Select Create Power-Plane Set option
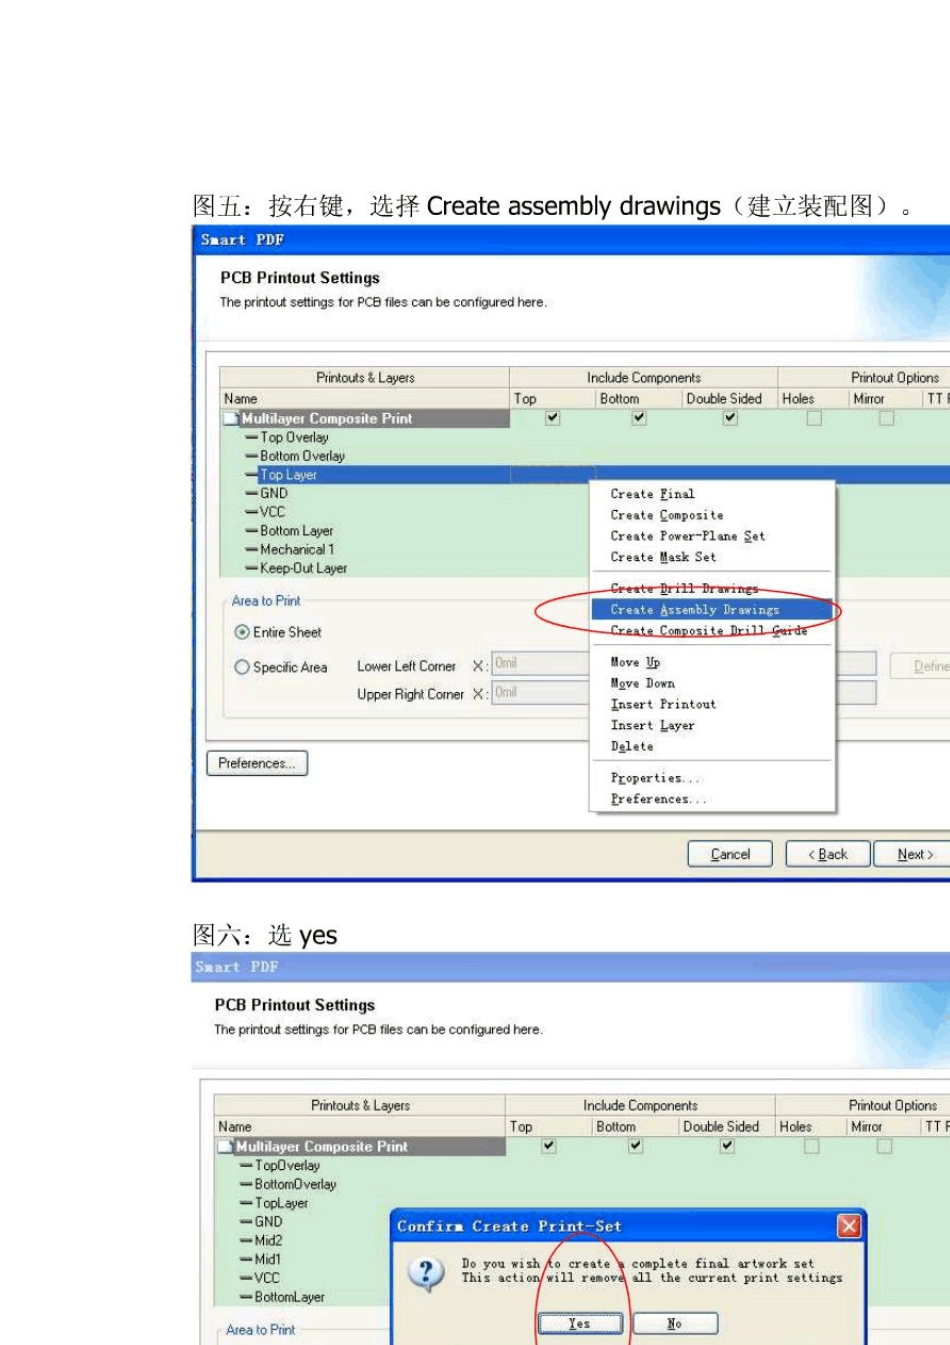 (x=687, y=536)
